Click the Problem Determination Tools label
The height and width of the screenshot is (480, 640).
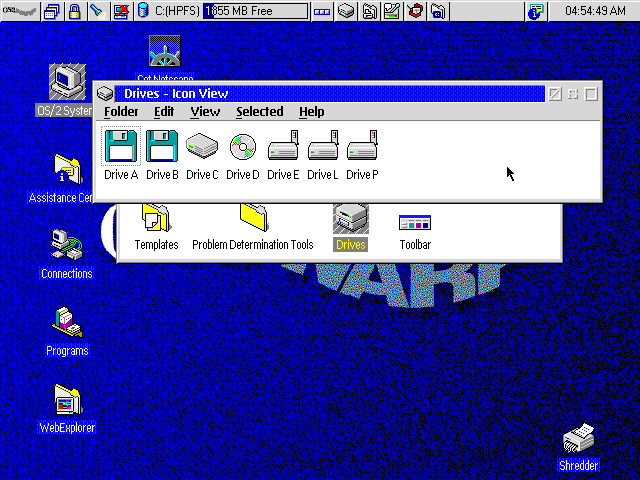(x=253, y=244)
